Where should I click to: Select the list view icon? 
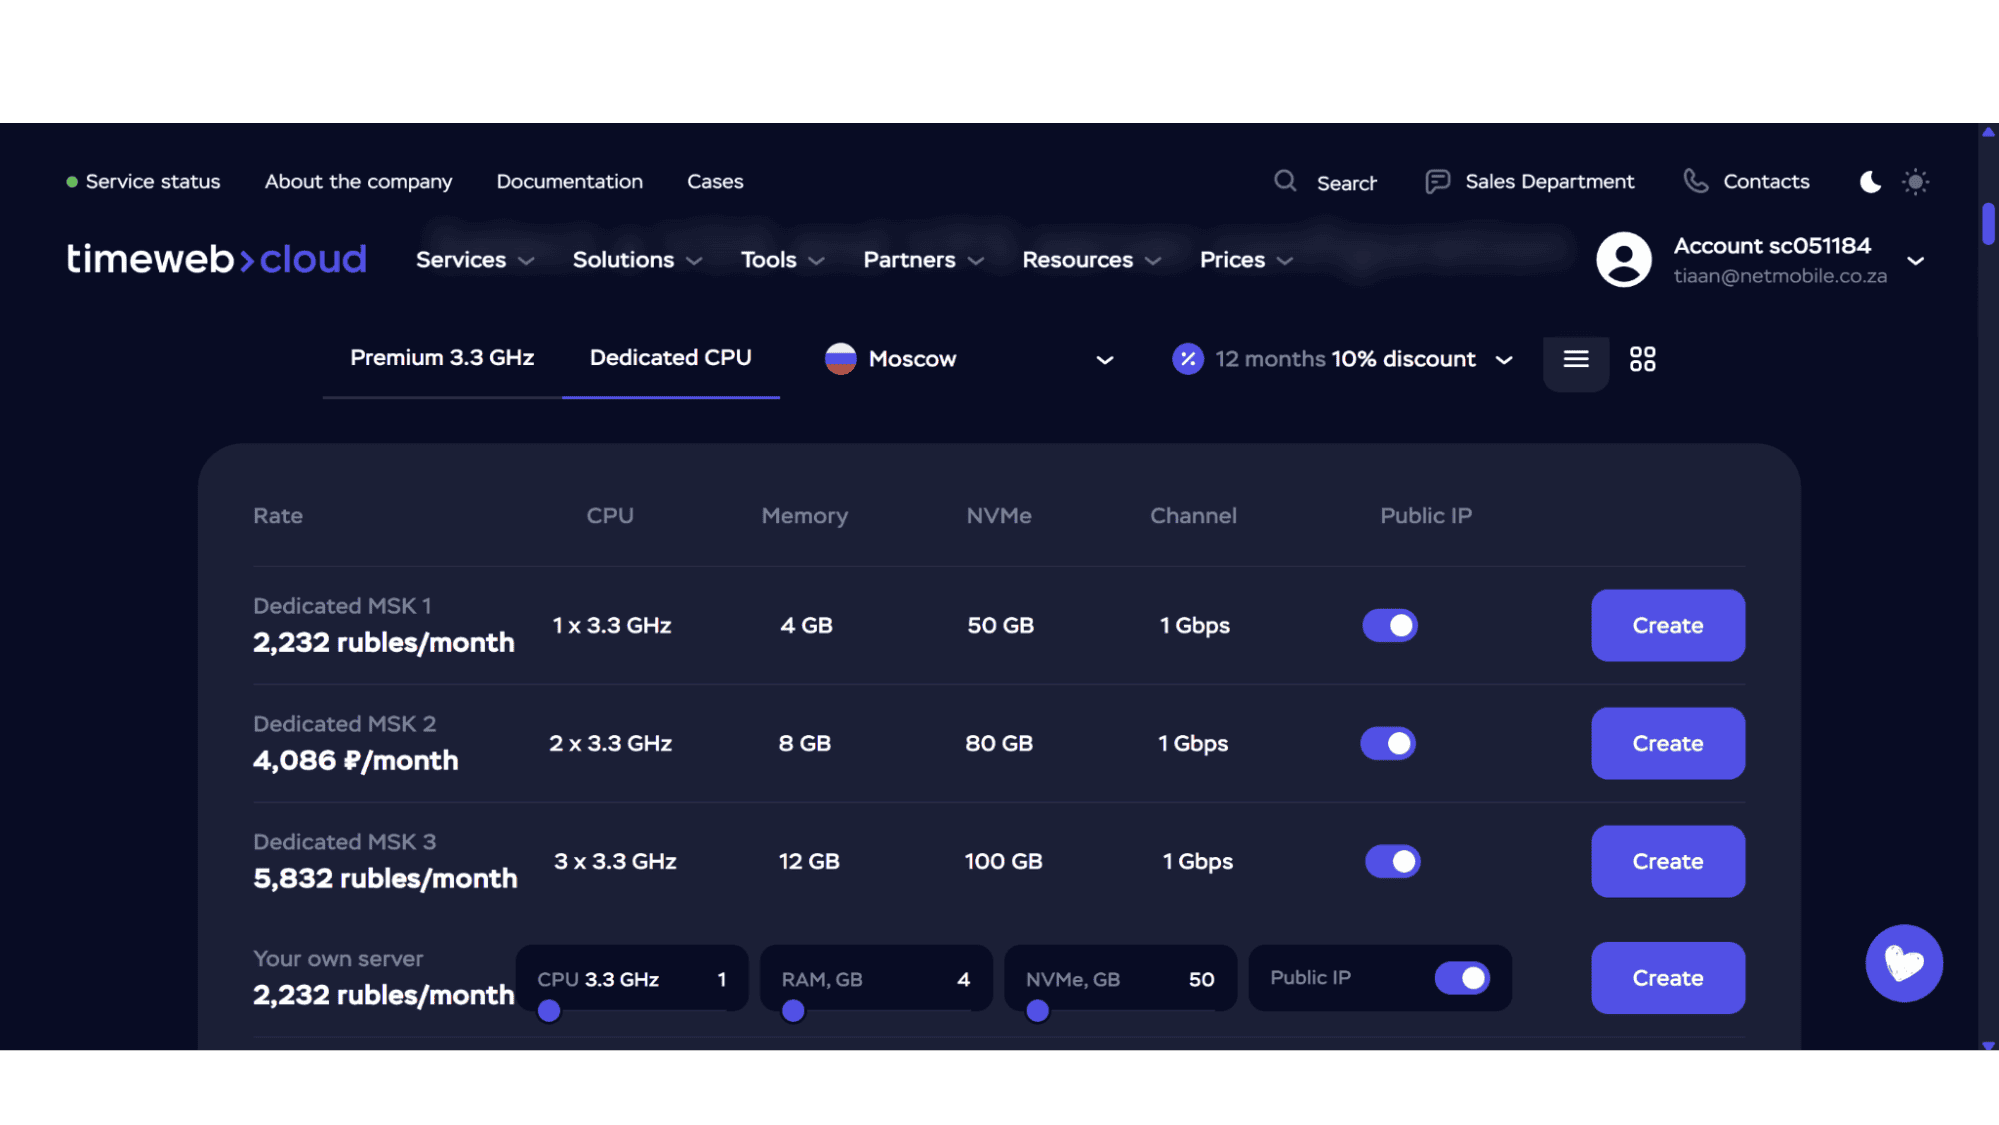pos(1576,359)
